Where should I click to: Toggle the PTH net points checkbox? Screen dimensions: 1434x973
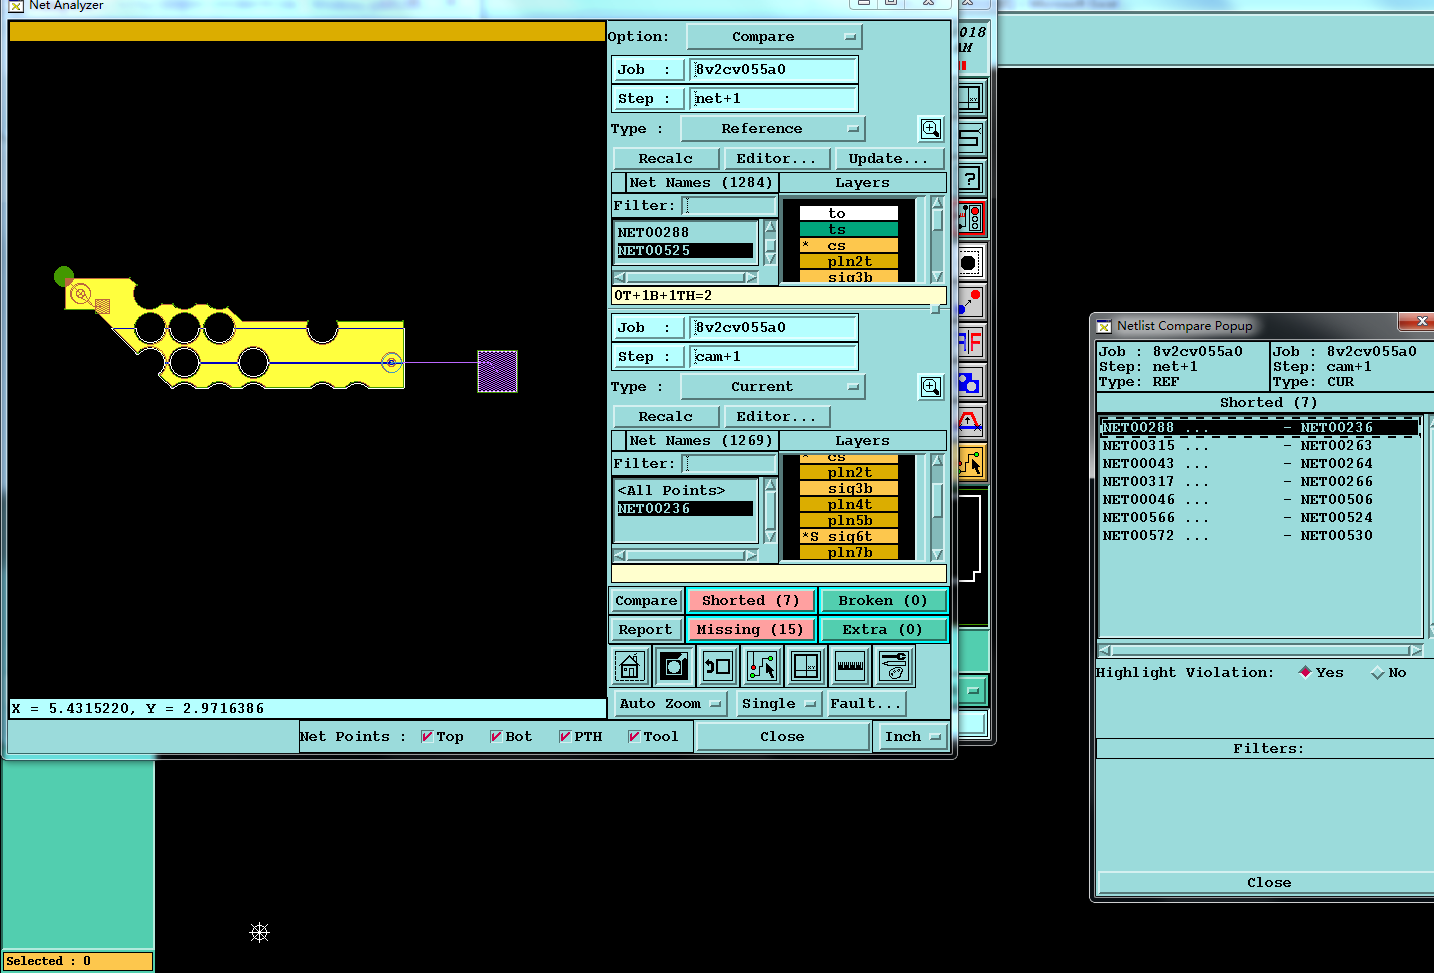(565, 737)
